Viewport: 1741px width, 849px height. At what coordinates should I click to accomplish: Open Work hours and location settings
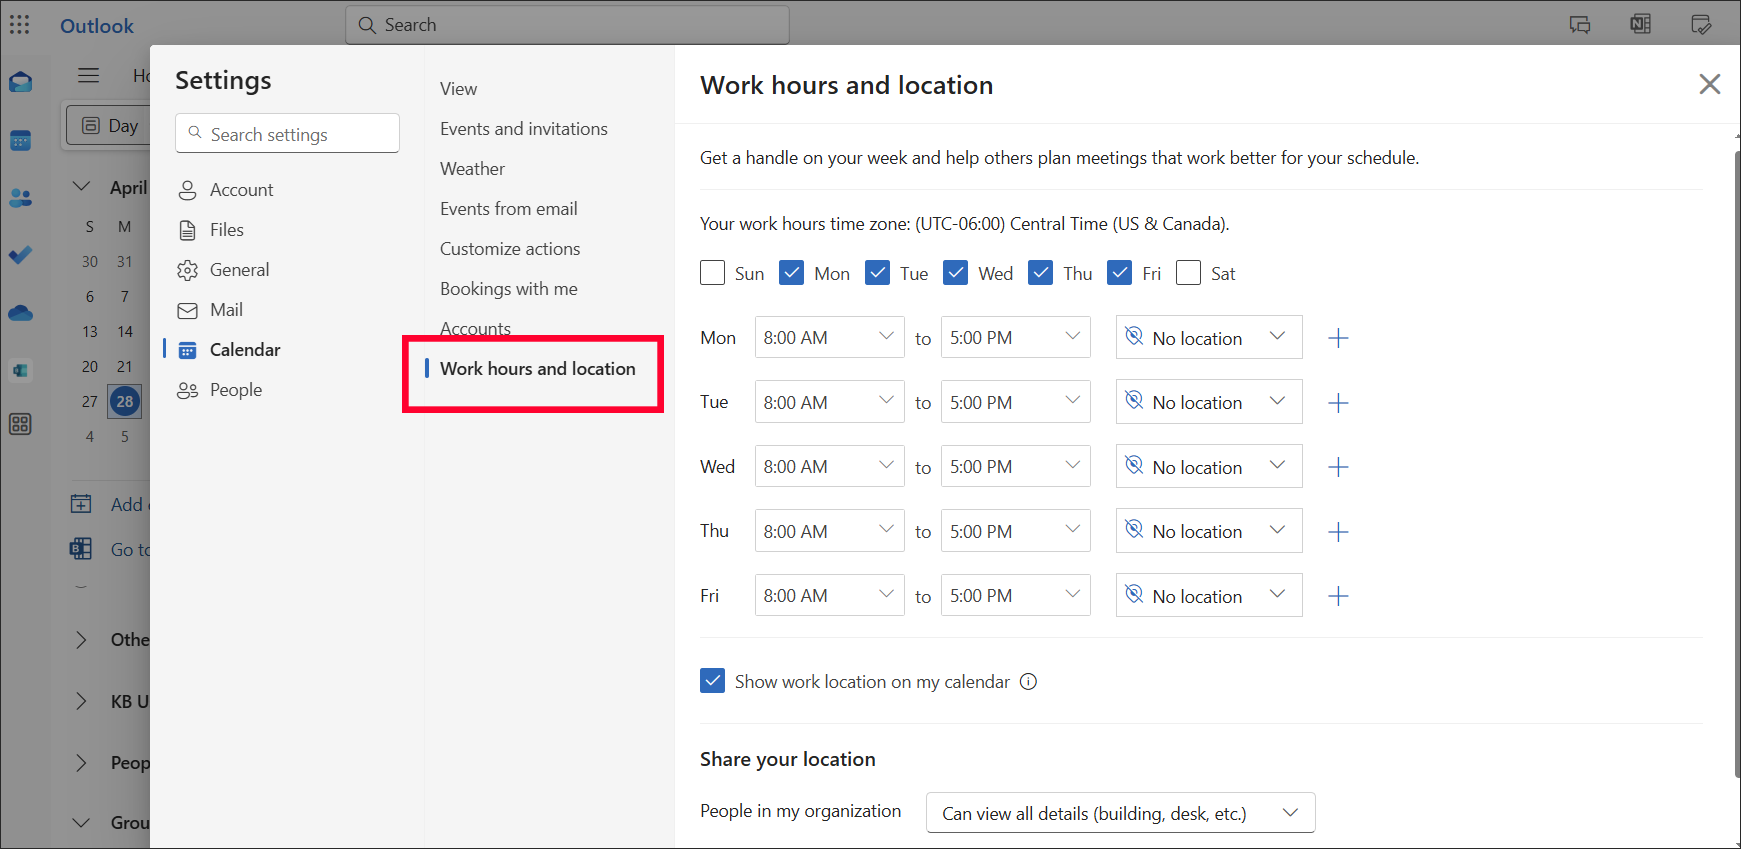tap(538, 369)
